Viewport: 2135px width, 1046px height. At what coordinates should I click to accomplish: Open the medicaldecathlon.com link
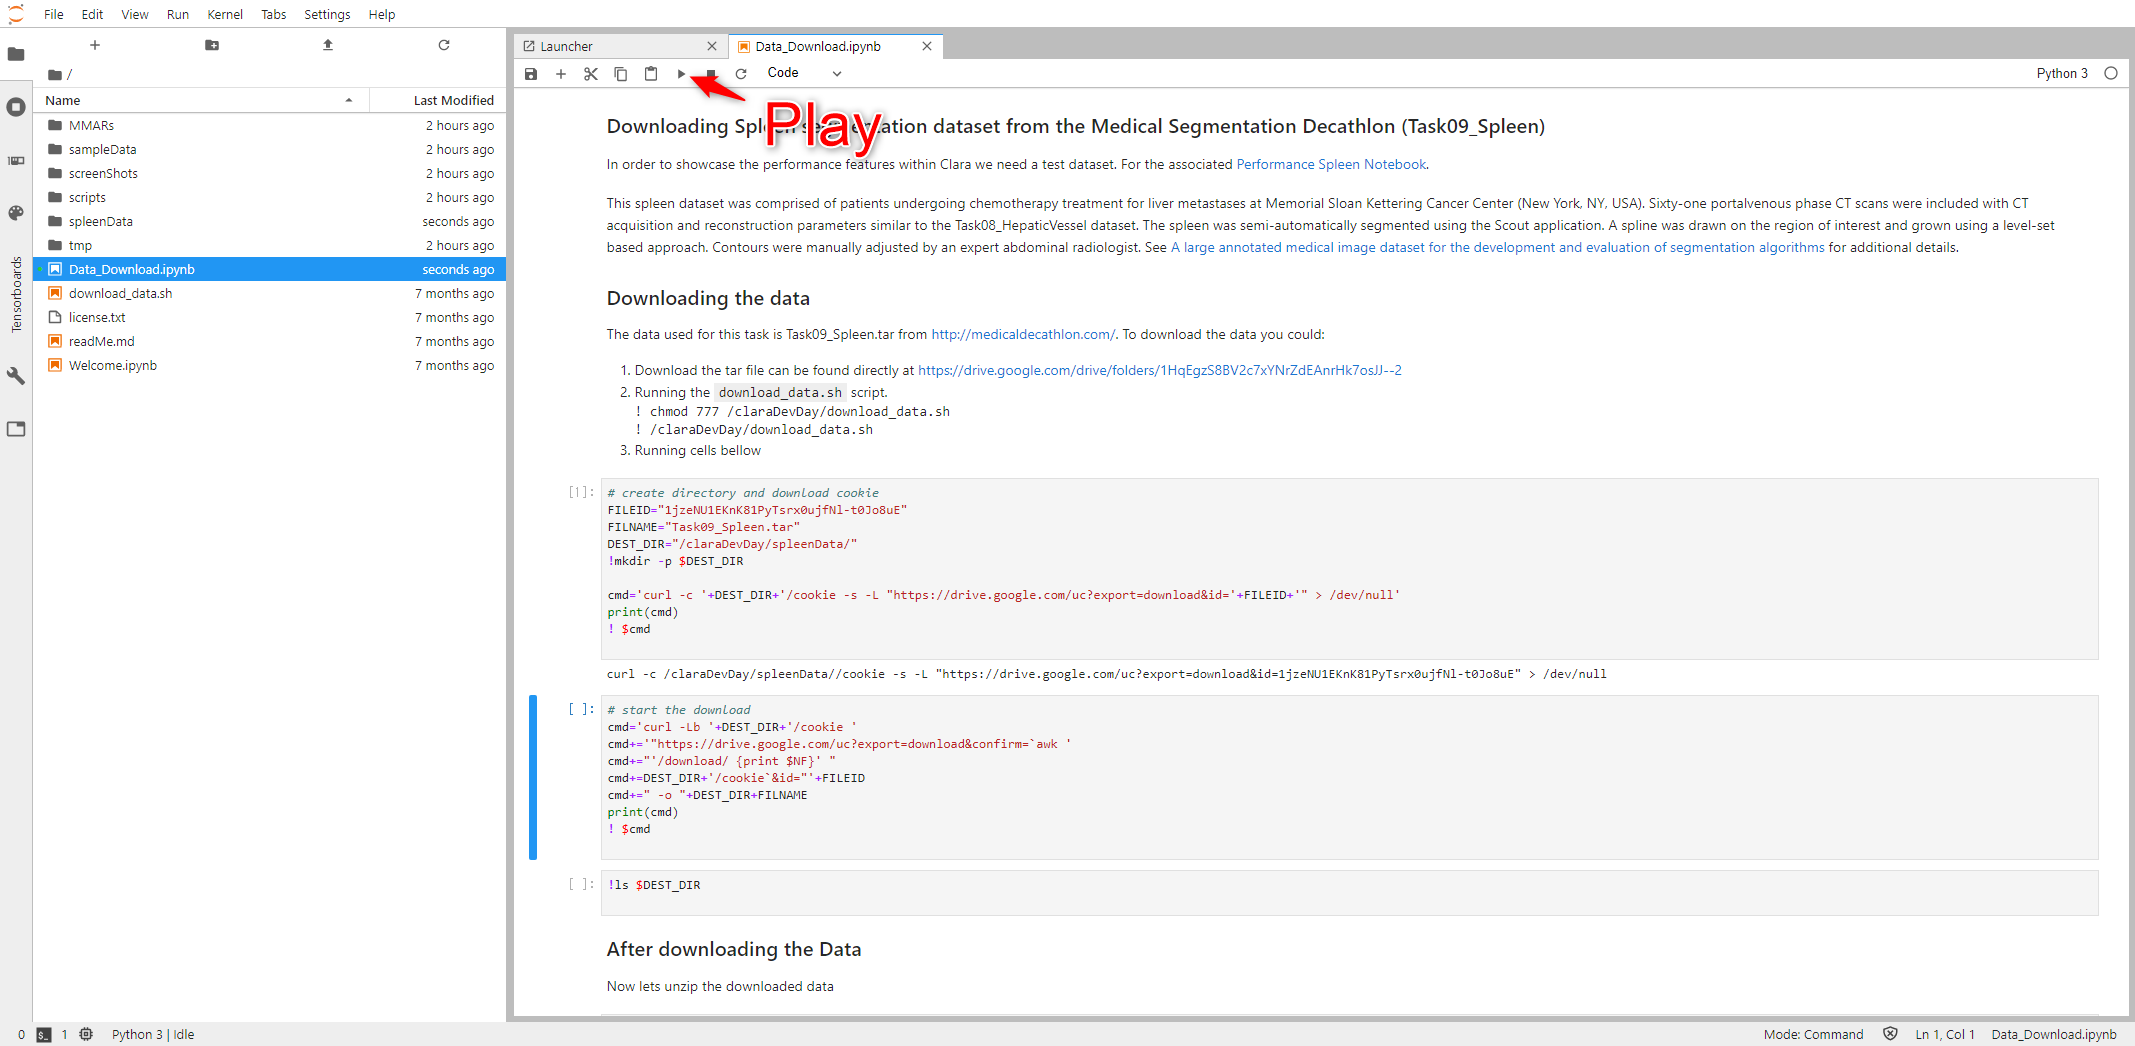pyautogui.click(x=1023, y=334)
